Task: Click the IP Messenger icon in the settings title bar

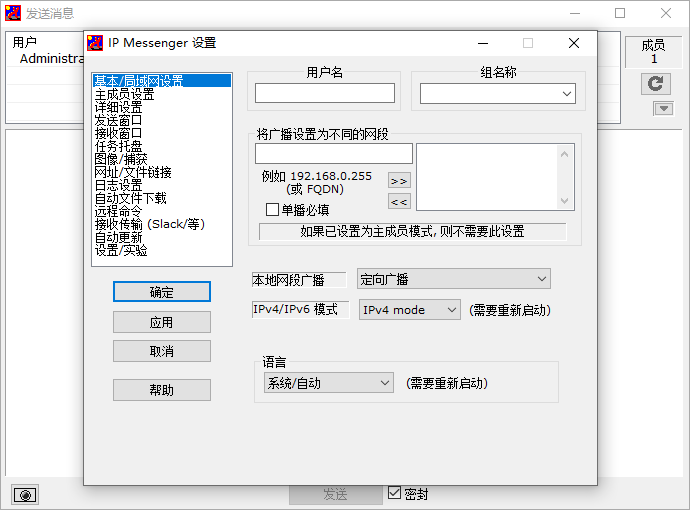Action: coord(95,43)
